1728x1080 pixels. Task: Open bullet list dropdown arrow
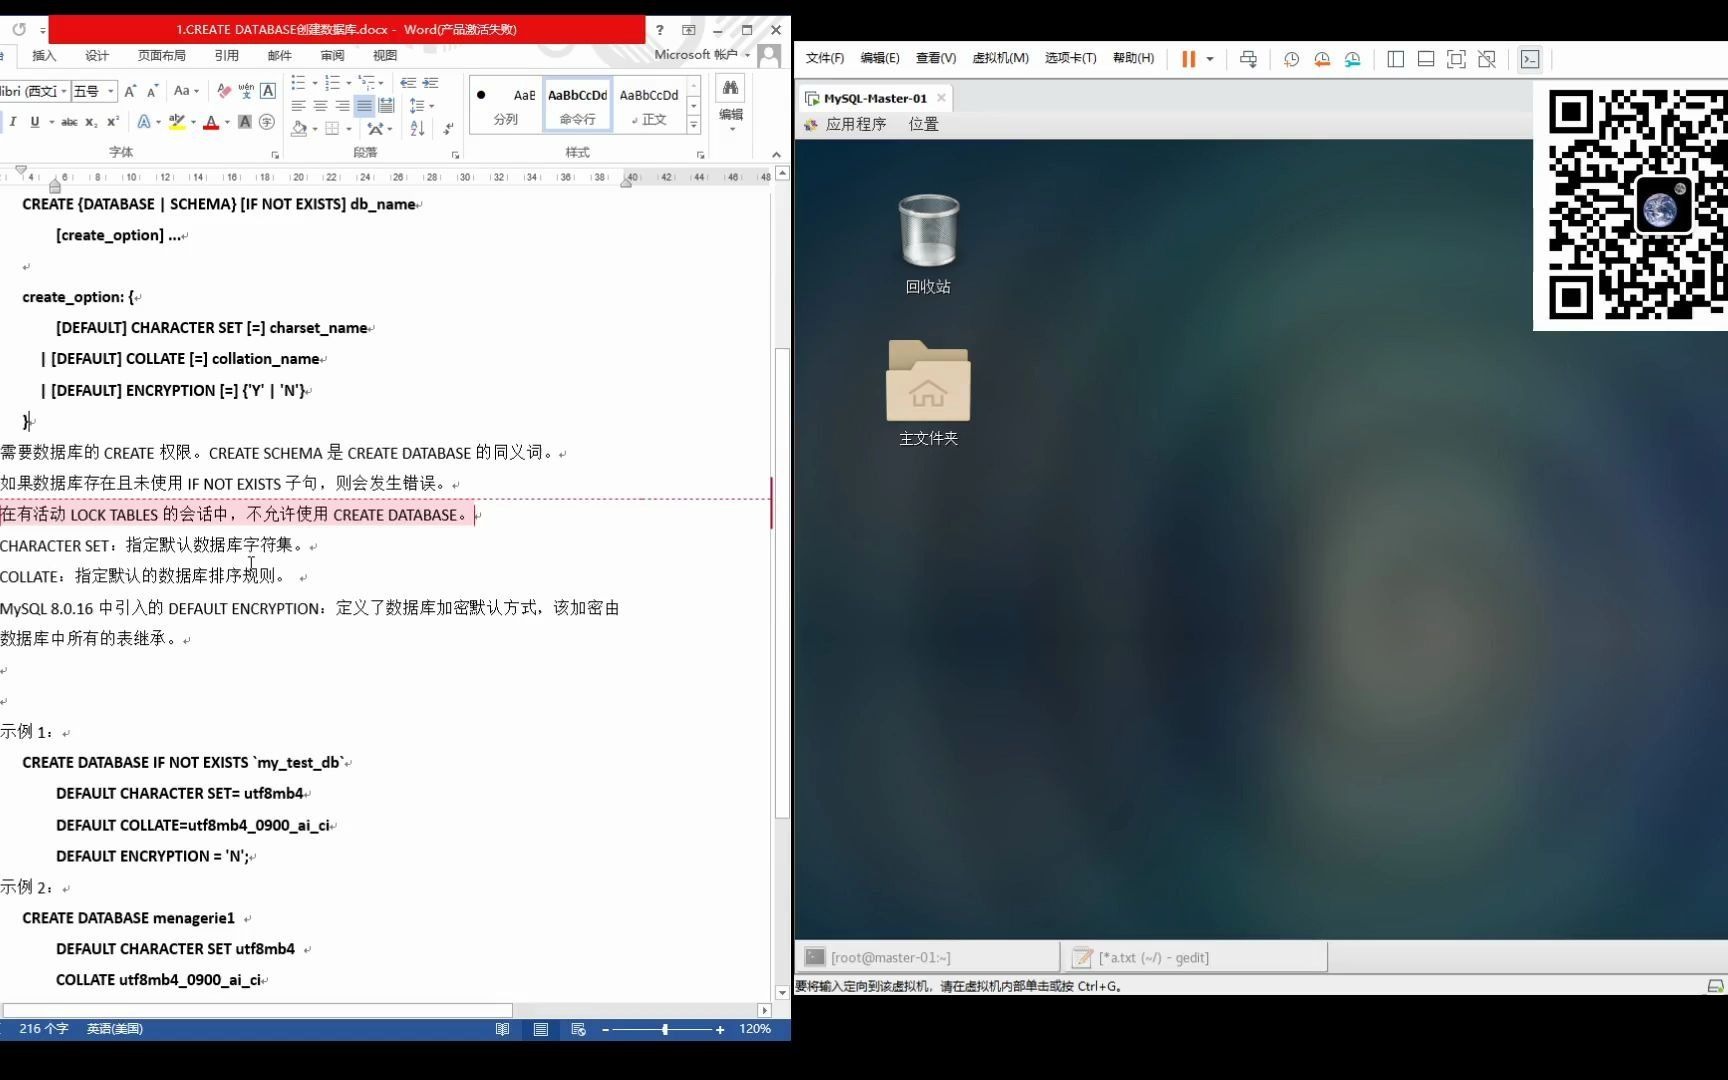(314, 83)
